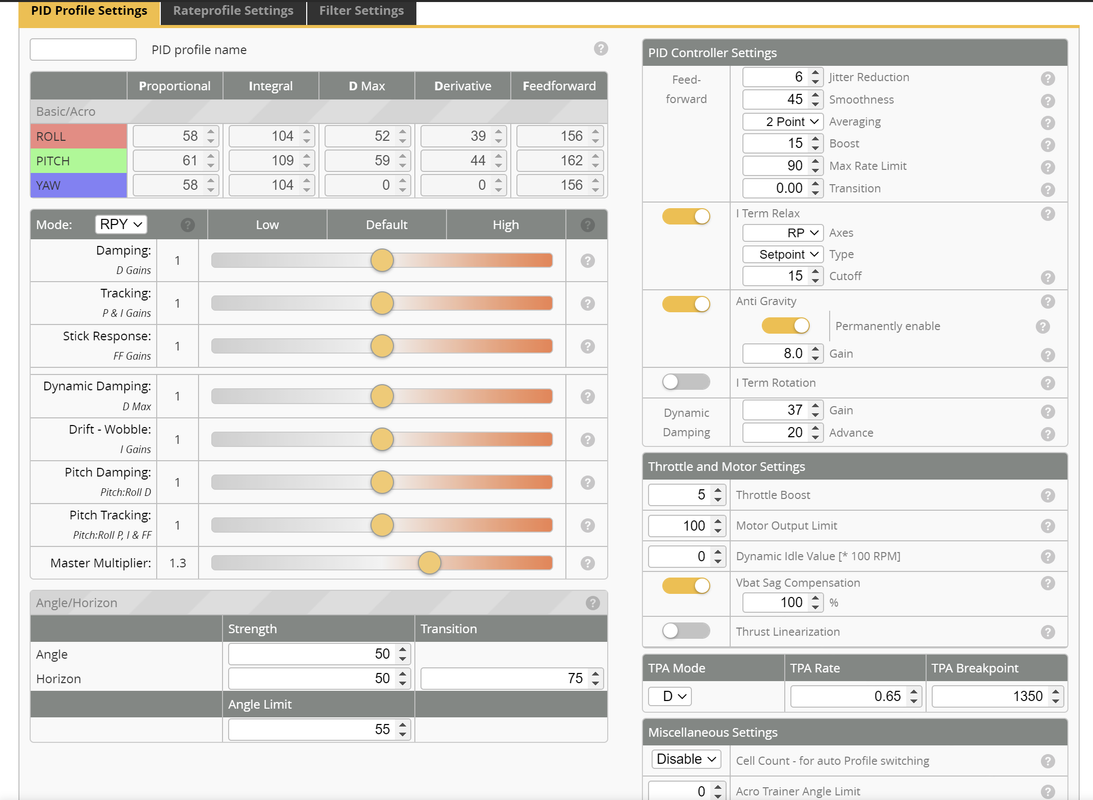Open Cell Count Disable dropdown
This screenshot has height=800, width=1093.
pyautogui.click(x=686, y=759)
